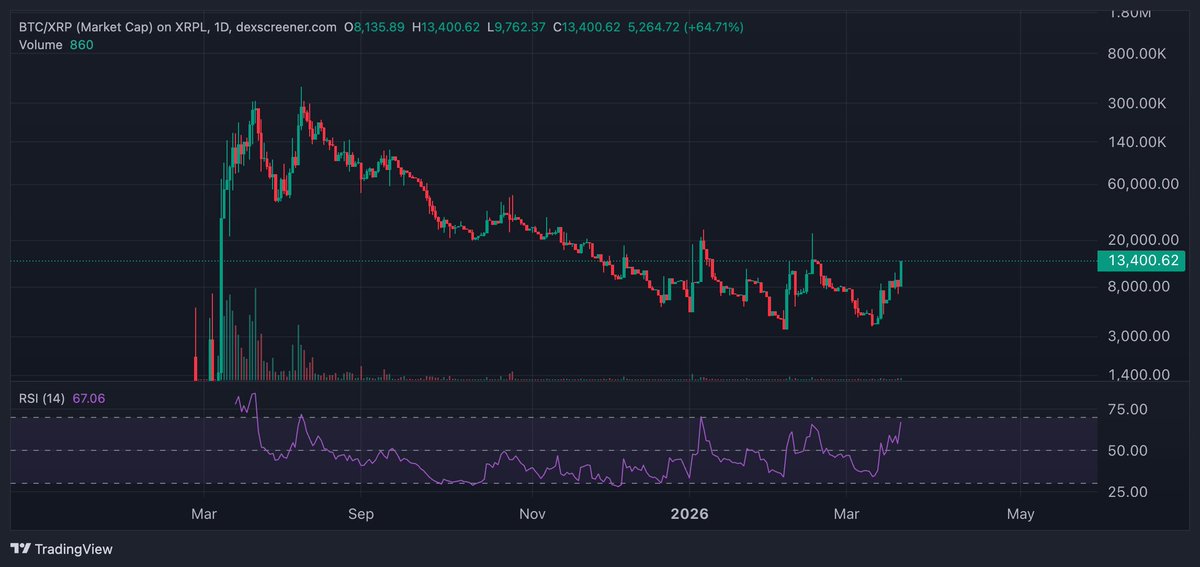Screen dimensions: 1200x567
Task: Click the current price tag 13,400.62
Action: [1140, 262]
